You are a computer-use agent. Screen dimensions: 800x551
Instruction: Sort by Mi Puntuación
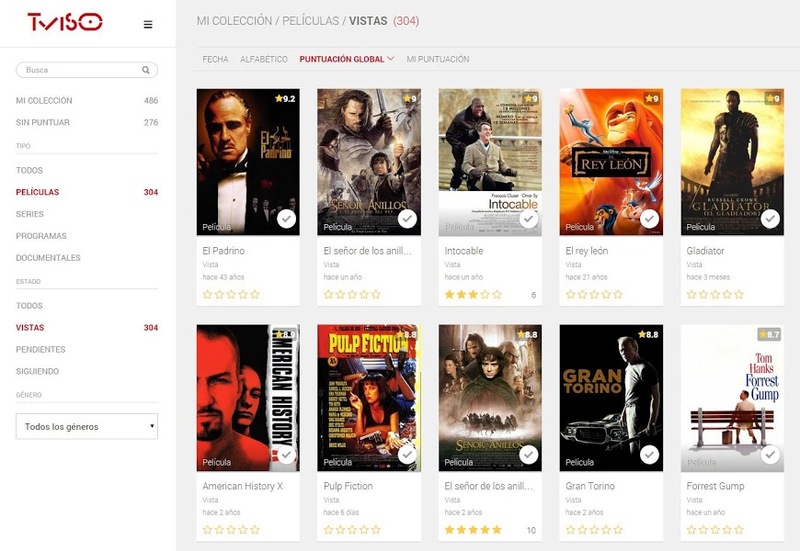(x=438, y=59)
